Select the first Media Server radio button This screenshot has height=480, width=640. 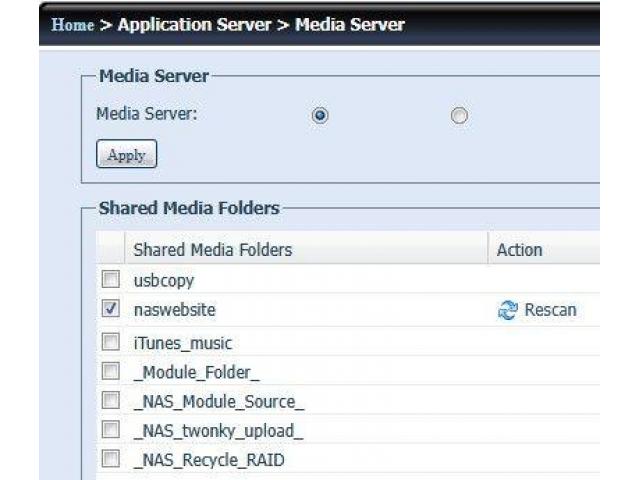click(320, 115)
